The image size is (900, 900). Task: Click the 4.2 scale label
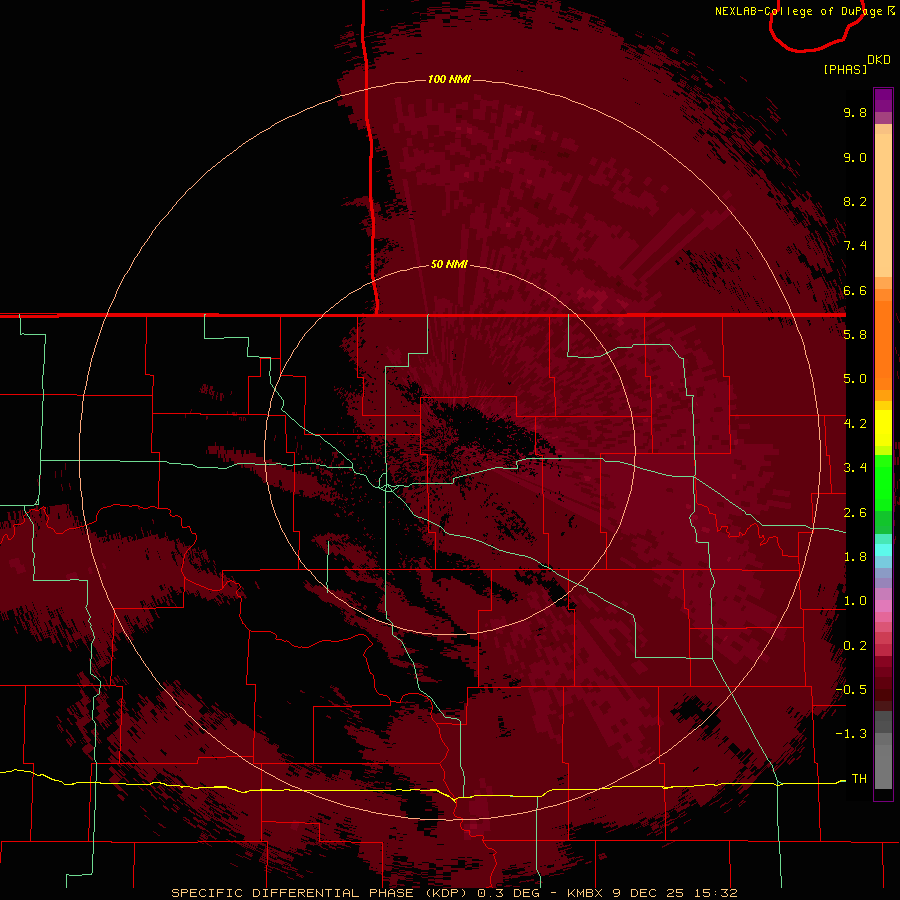[x=855, y=424]
